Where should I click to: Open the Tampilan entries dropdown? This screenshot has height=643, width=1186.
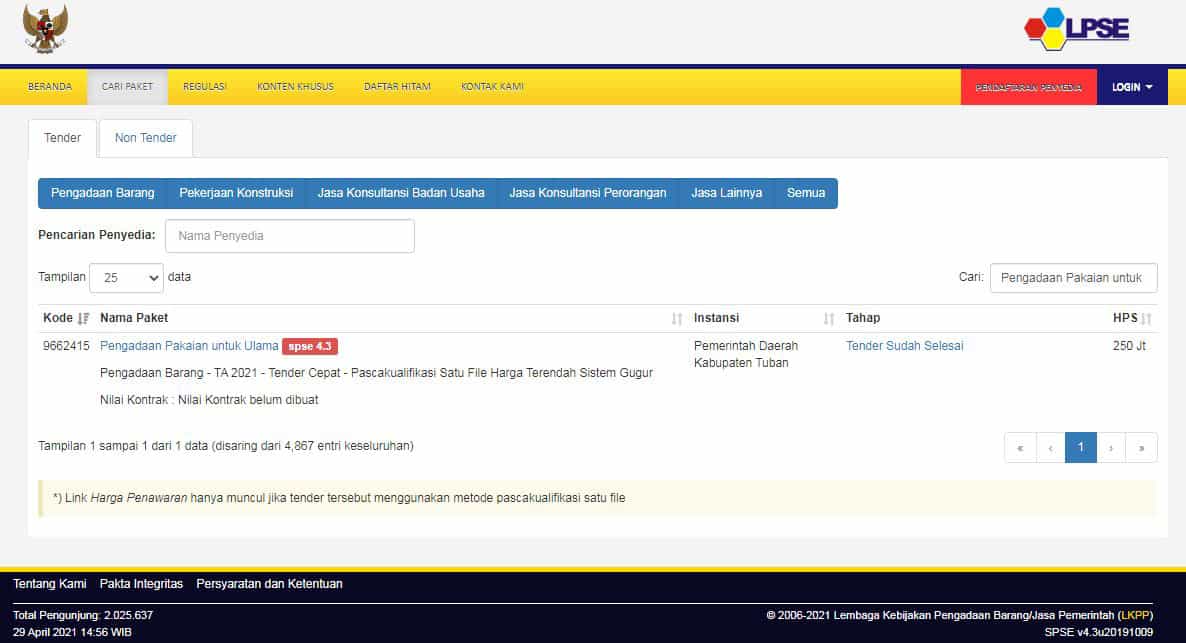click(126, 278)
